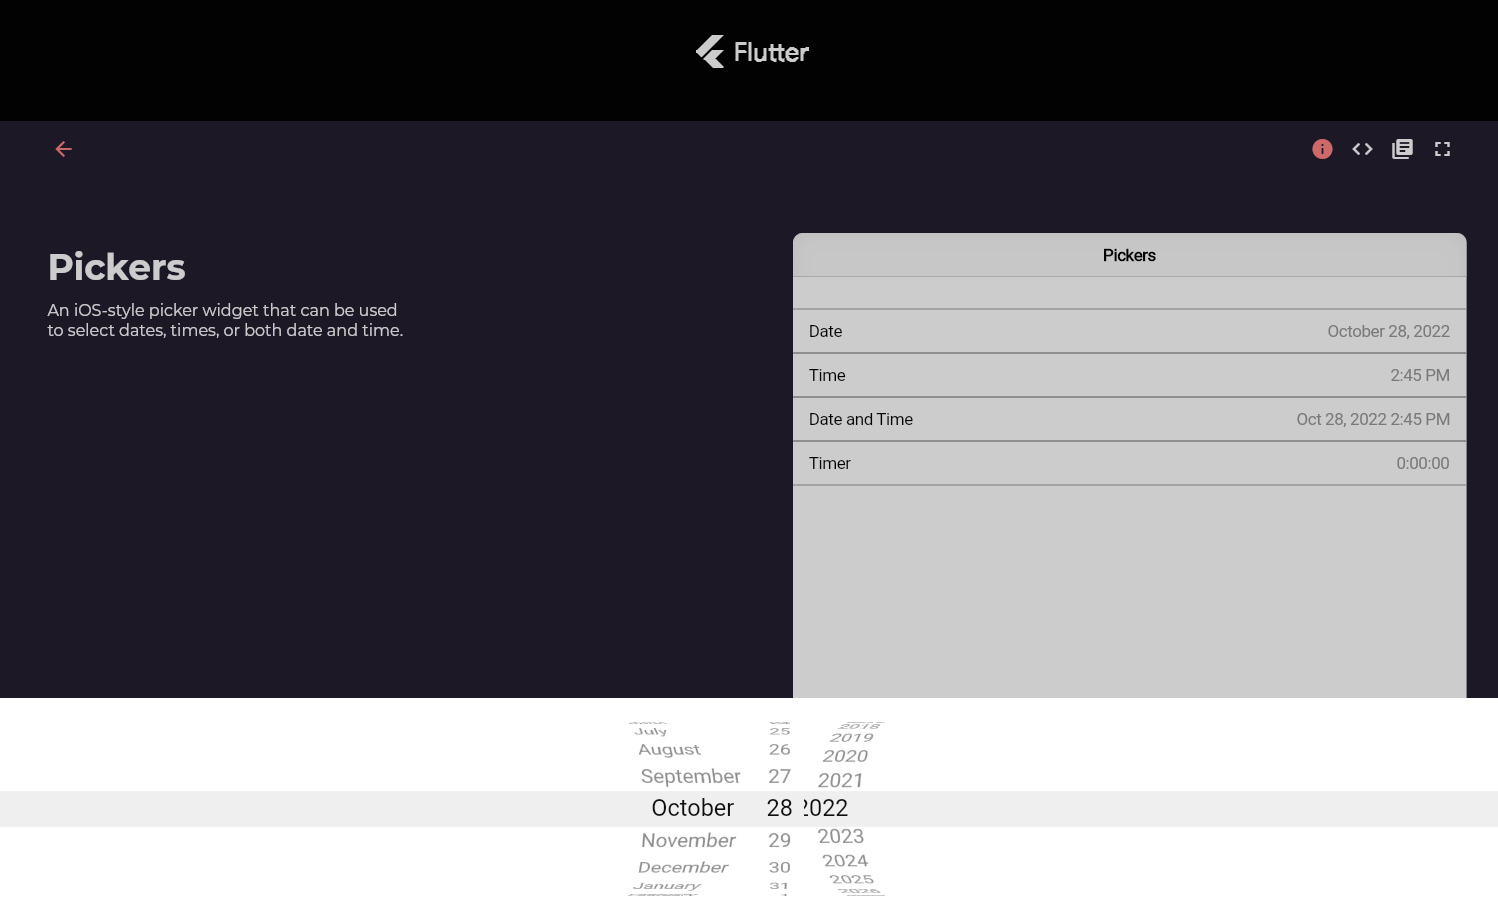This screenshot has height=912, width=1498.
Task: Click the Flutter logo at the top
Action: pos(751,51)
